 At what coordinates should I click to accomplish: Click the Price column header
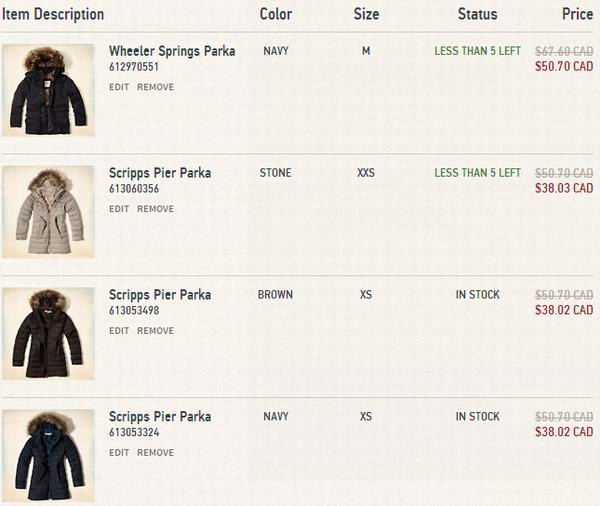577,14
